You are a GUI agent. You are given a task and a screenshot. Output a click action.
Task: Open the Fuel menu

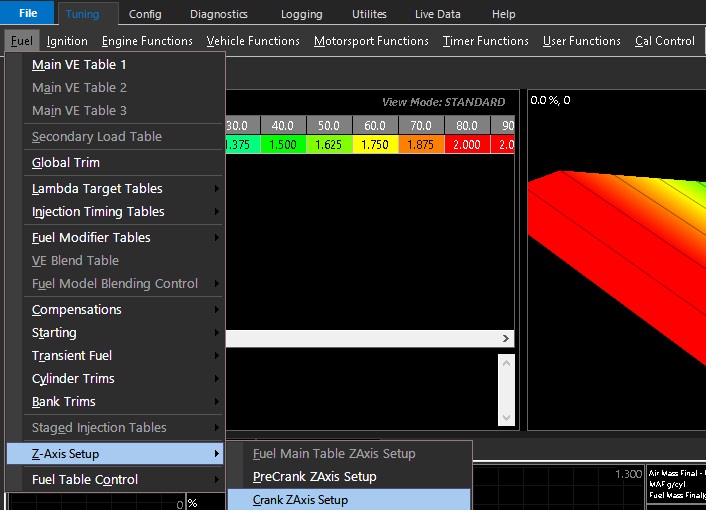click(22, 41)
